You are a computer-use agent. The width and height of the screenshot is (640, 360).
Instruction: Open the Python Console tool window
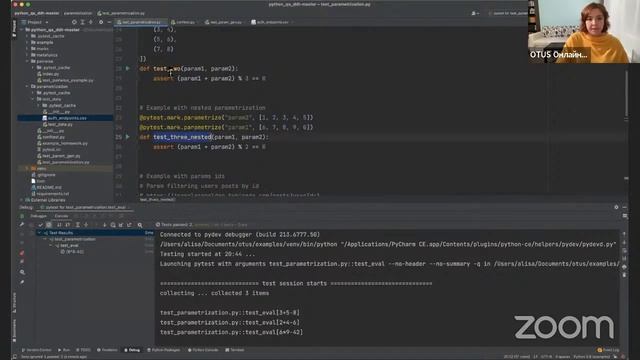pos(203,350)
